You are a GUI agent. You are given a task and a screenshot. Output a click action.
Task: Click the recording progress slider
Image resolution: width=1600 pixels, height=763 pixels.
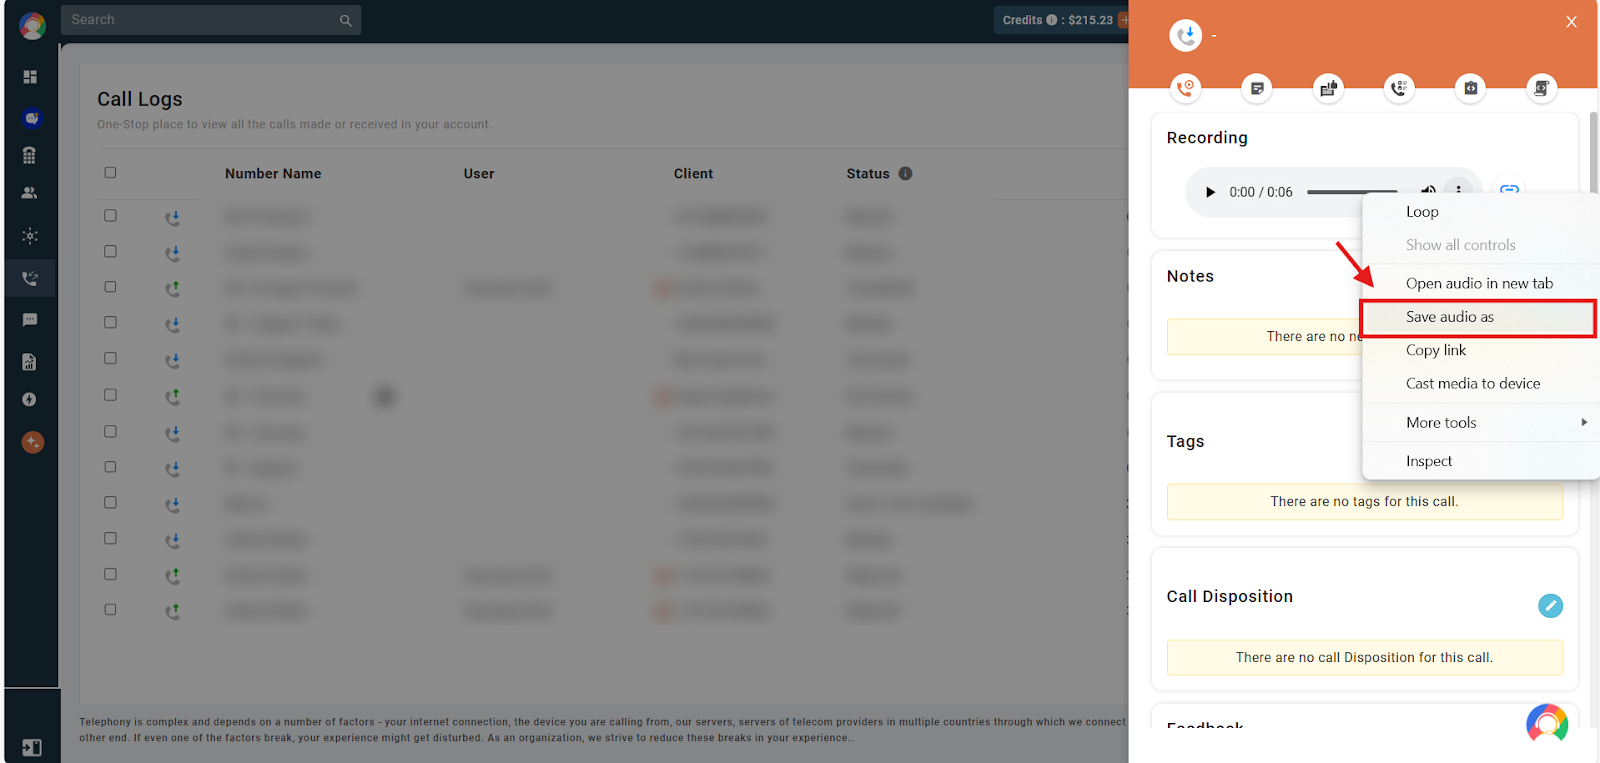(1352, 192)
